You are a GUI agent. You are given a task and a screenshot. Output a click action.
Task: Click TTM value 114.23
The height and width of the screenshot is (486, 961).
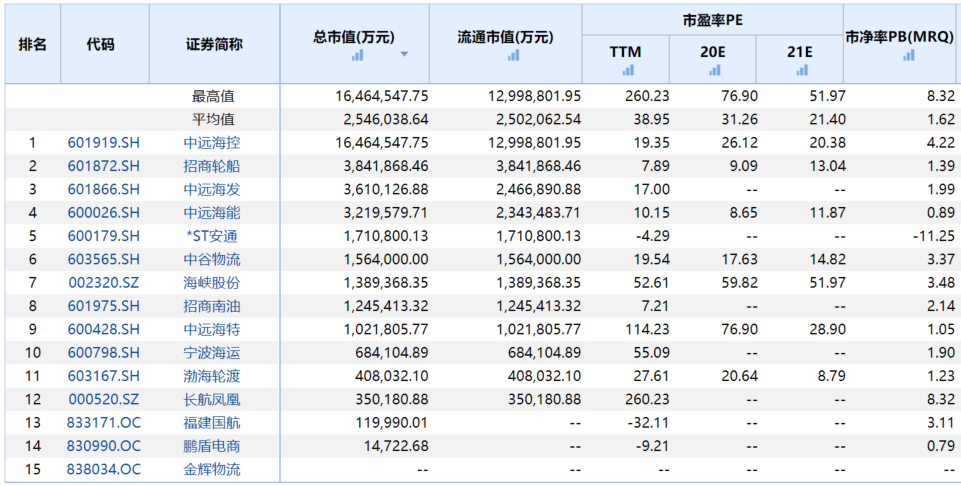(x=648, y=330)
